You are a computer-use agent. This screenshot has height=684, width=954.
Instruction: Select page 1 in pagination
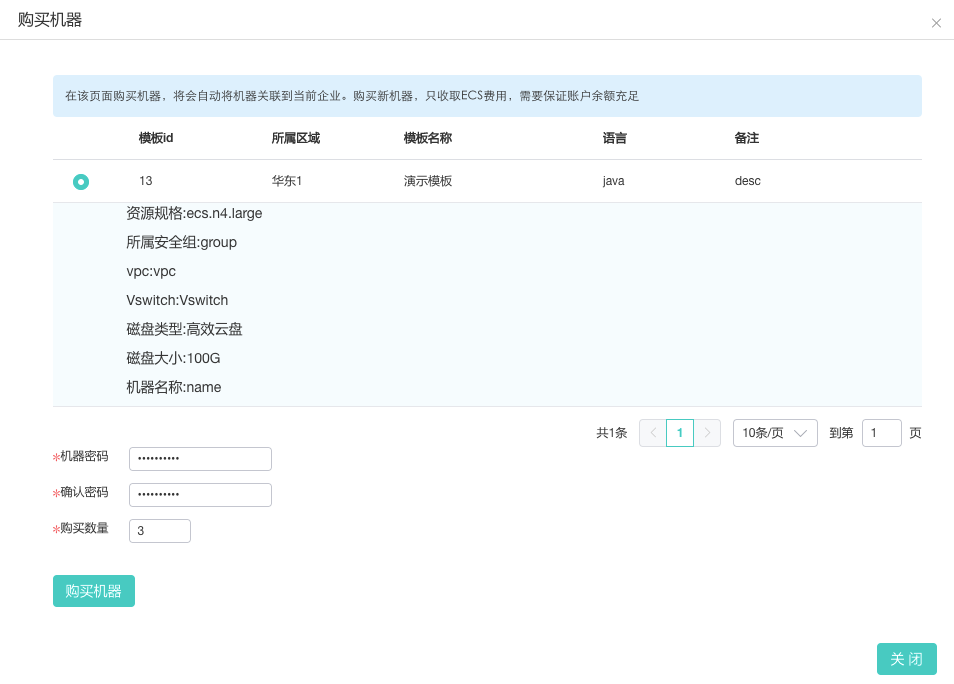click(x=680, y=433)
